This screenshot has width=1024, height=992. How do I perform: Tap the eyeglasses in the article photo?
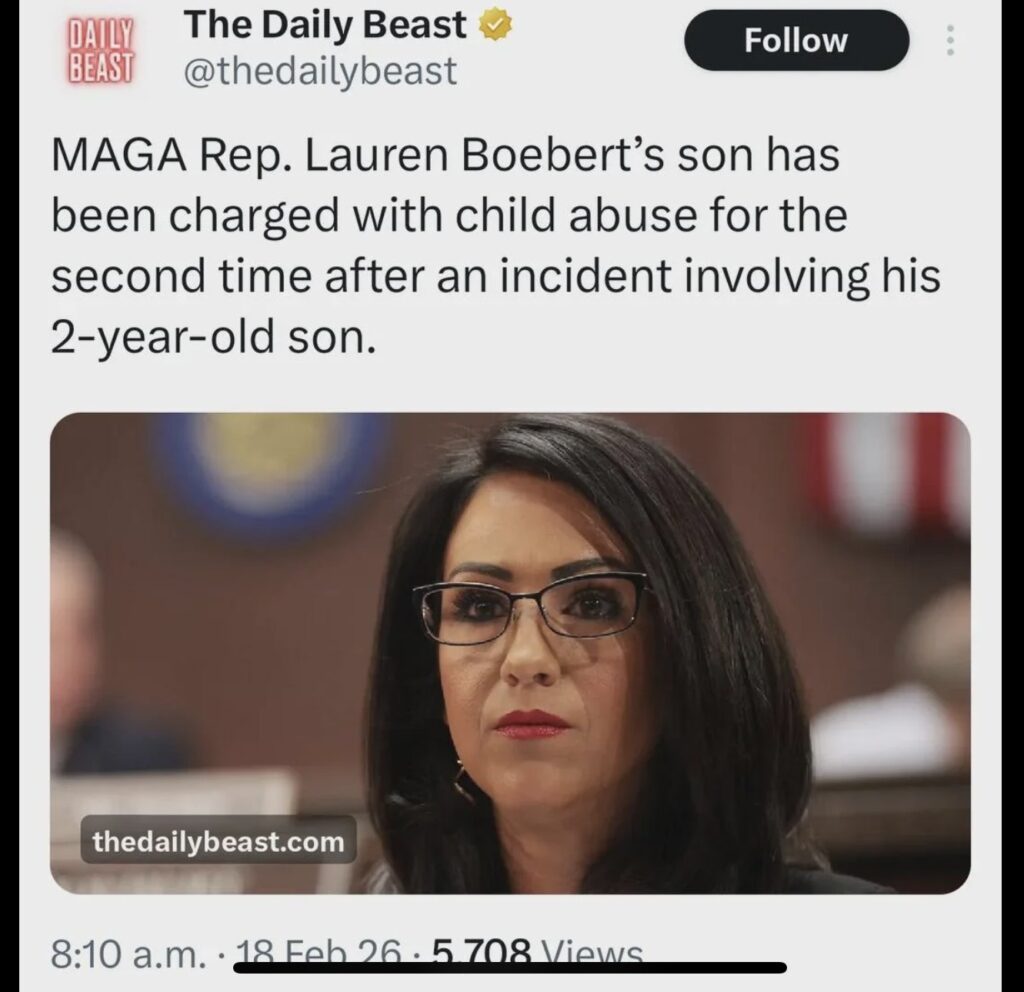click(x=532, y=608)
